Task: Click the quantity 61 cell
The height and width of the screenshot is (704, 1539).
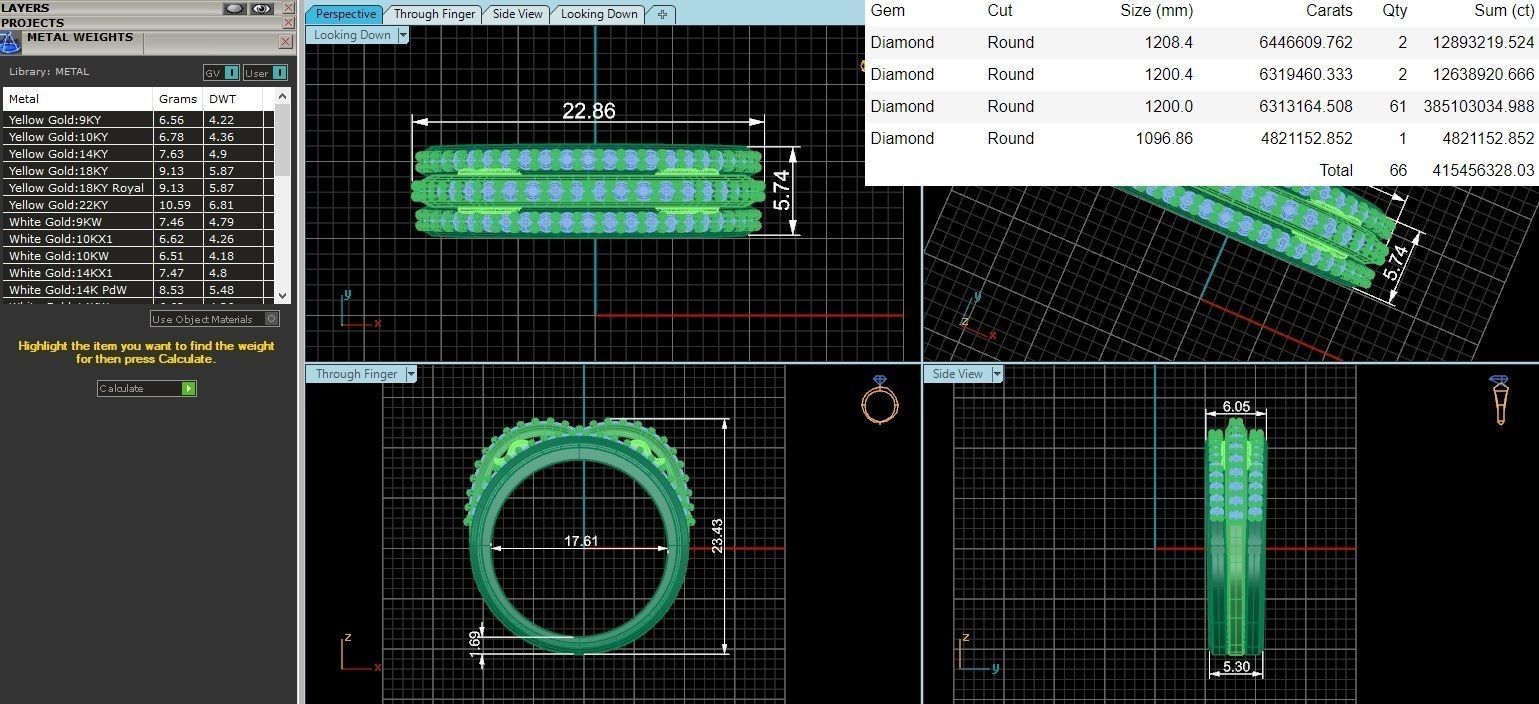Action: tap(1397, 107)
